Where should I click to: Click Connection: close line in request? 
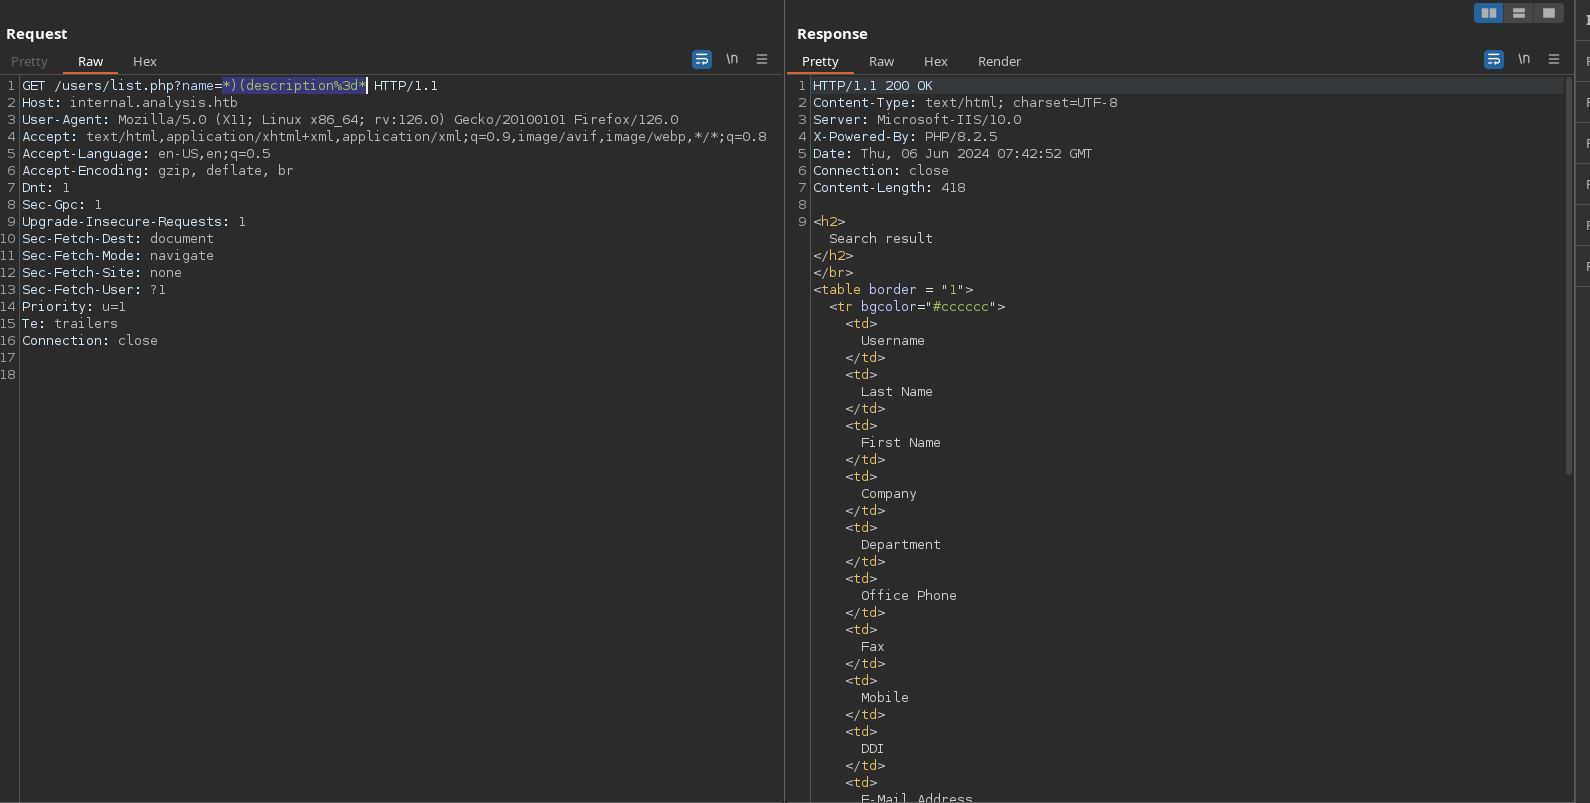click(90, 341)
